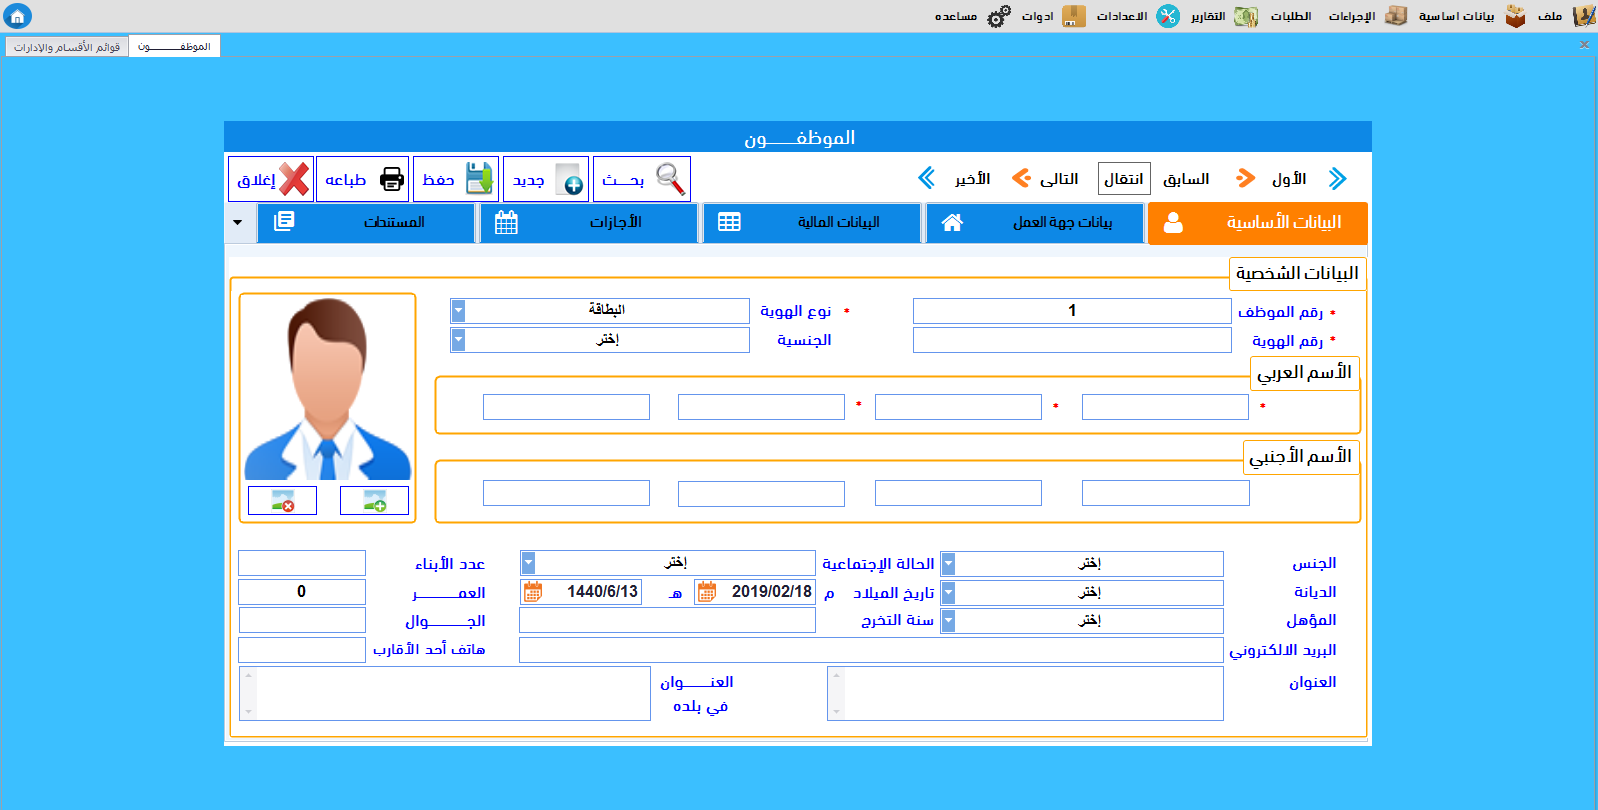Open the الأجازات tab

coord(589,223)
